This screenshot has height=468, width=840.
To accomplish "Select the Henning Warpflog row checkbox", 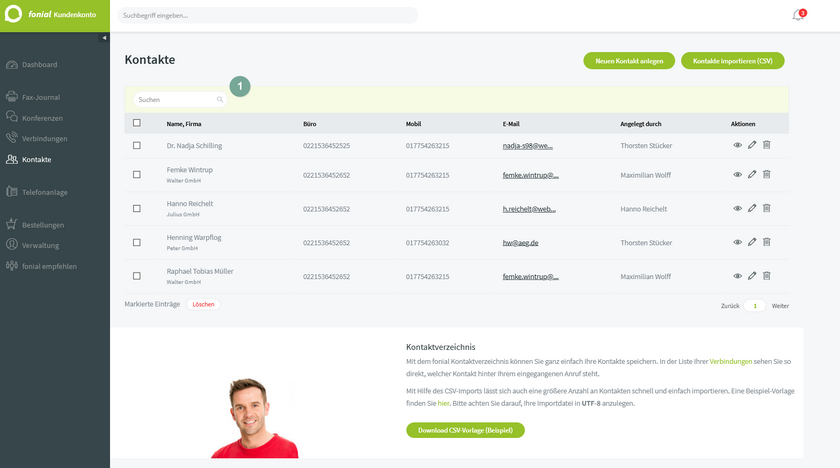I will [x=137, y=243].
